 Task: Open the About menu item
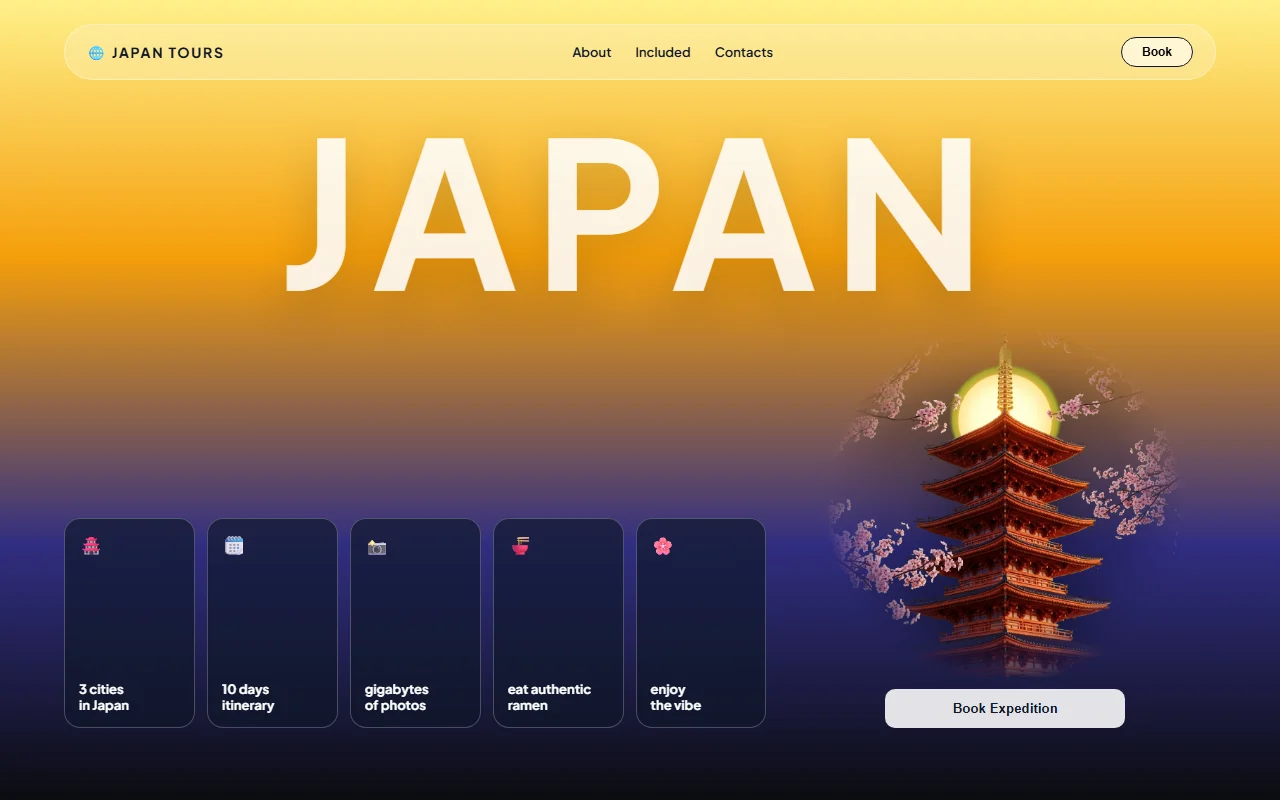(592, 52)
